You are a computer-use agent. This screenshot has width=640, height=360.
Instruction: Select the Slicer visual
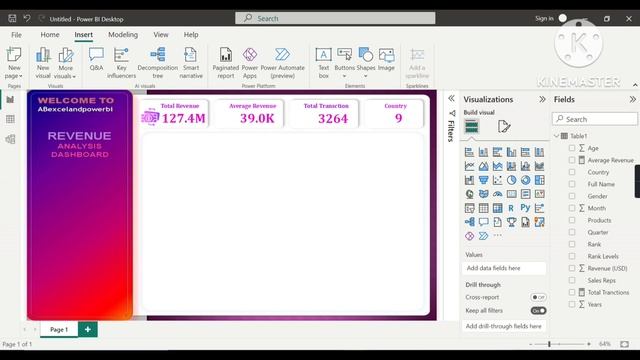[469, 208]
